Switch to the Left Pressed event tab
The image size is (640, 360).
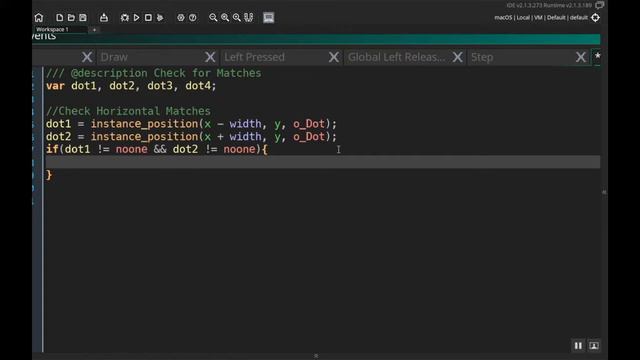coord(254,57)
